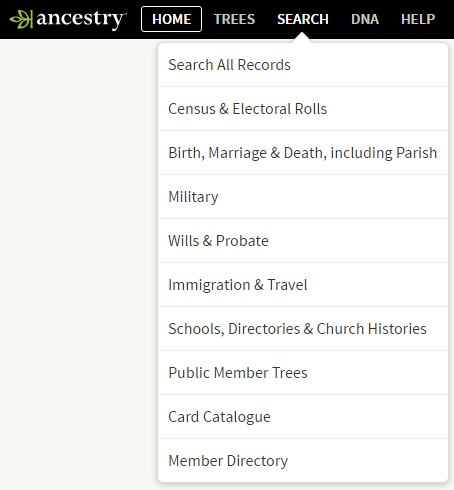
Task: Click the ancestry wordmark text
Action: coord(81,19)
